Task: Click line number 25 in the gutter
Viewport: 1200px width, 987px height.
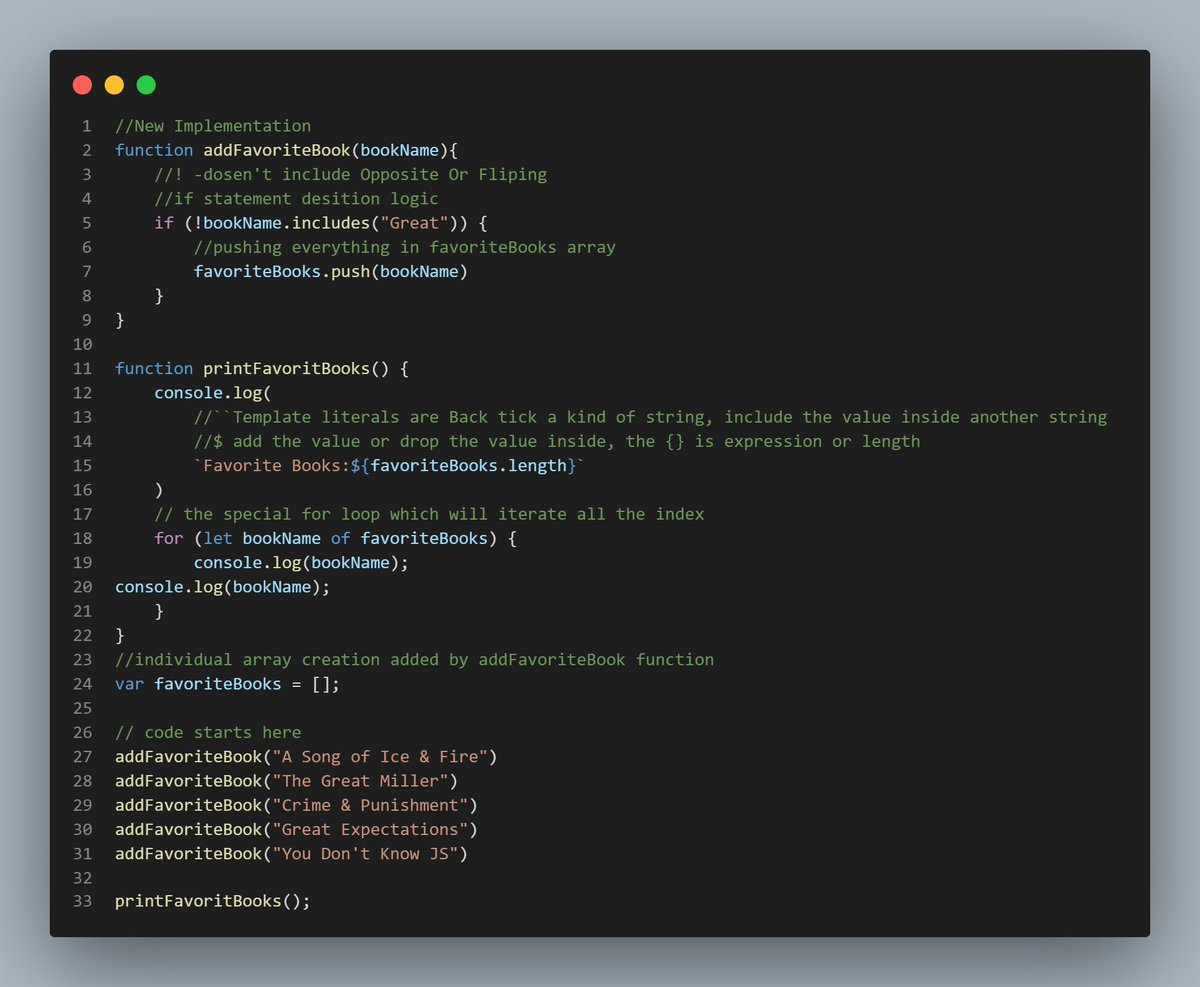Action: click(x=82, y=708)
